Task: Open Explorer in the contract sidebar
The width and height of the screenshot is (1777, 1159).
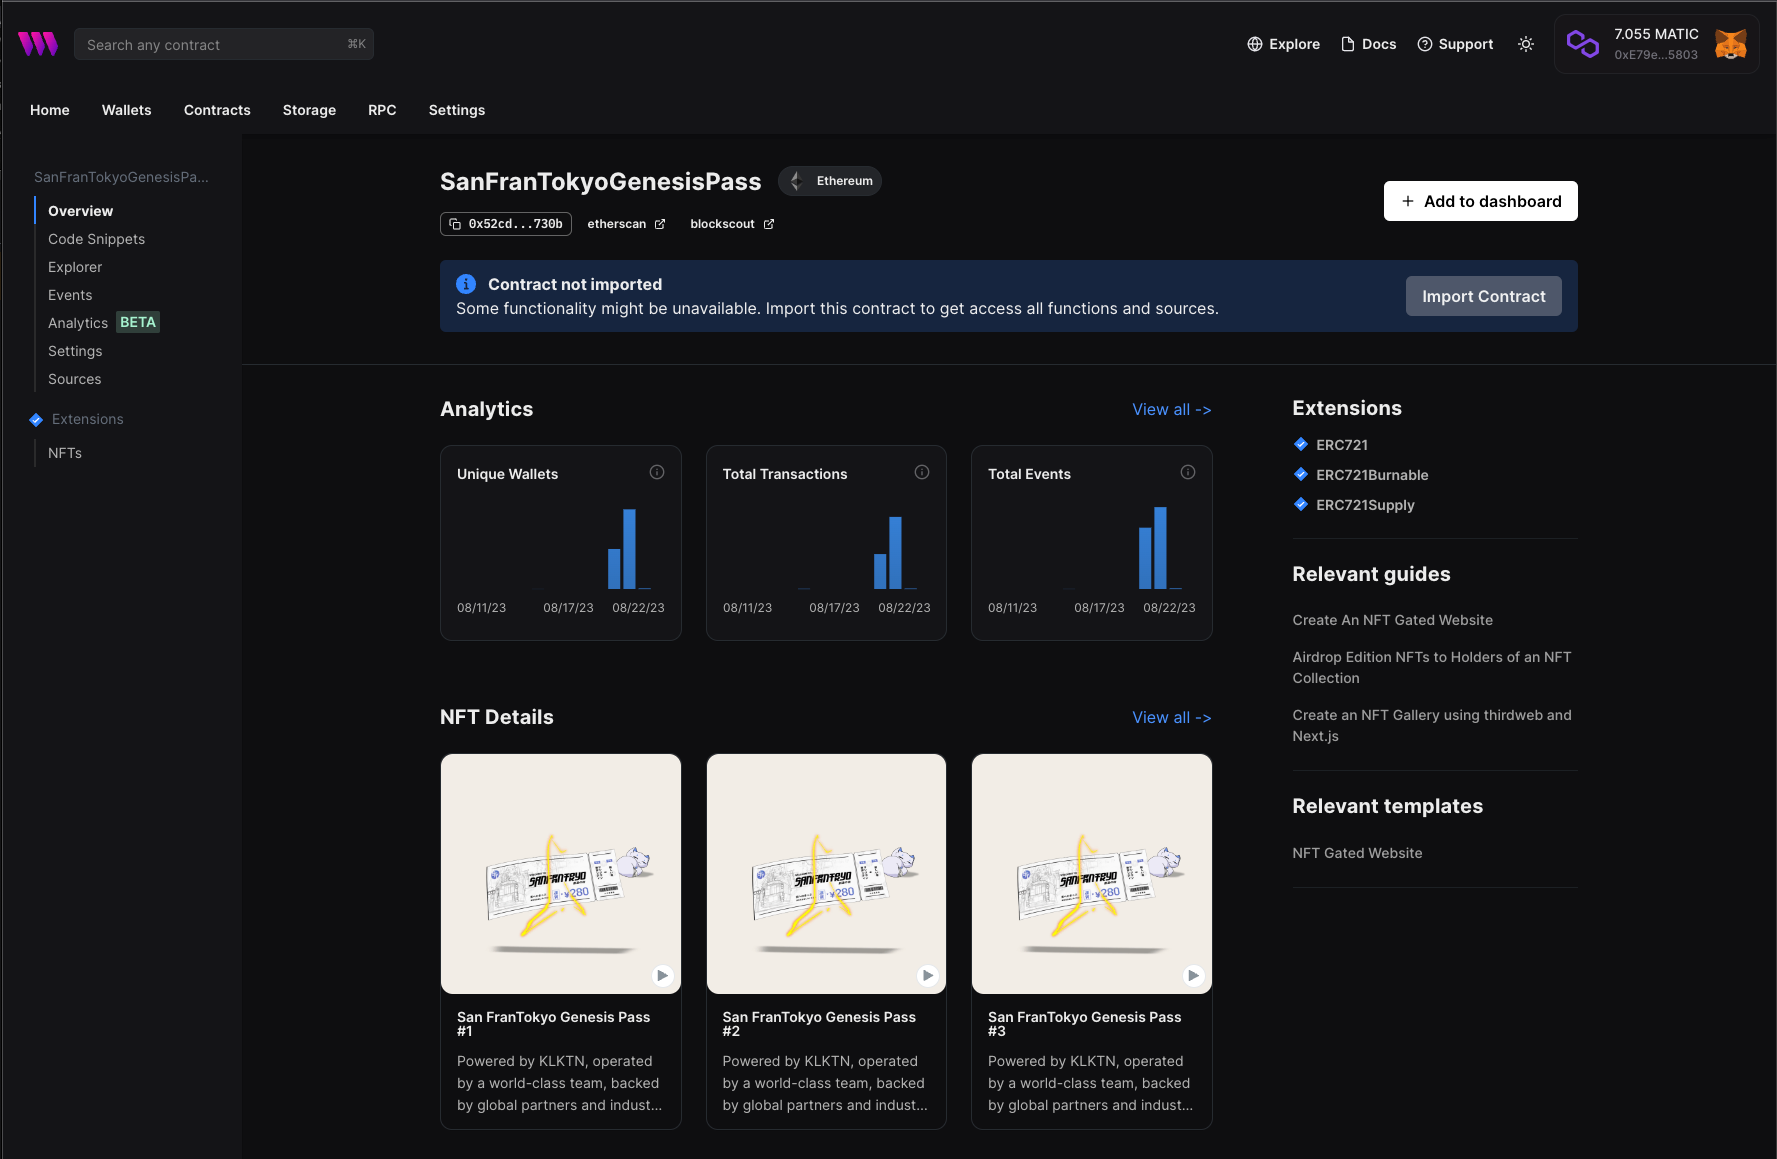Action: pyautogui.click(x=75, y=267)
